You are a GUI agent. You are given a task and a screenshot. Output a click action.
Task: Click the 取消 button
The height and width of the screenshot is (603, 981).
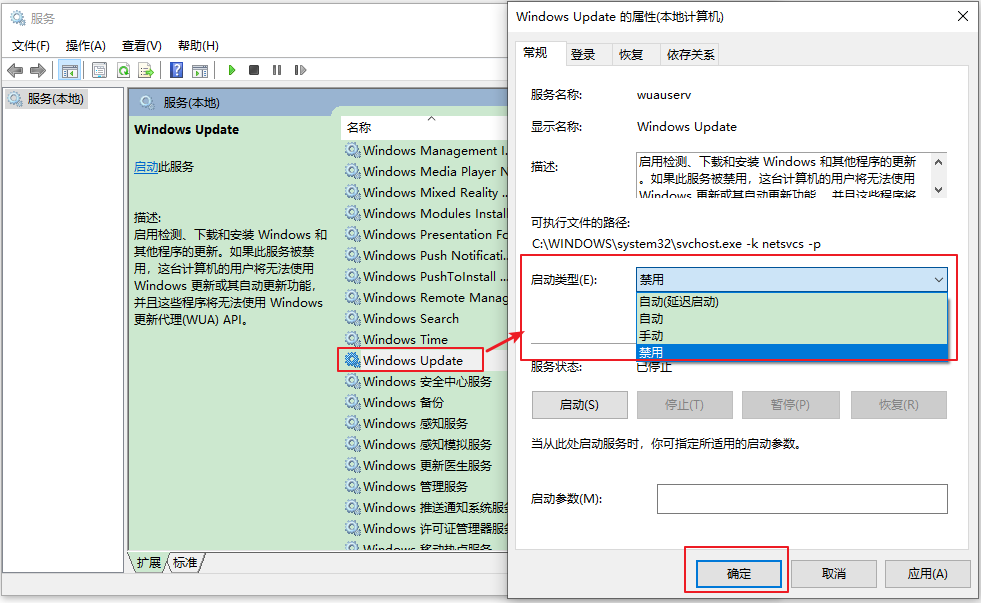coord(833,574)
